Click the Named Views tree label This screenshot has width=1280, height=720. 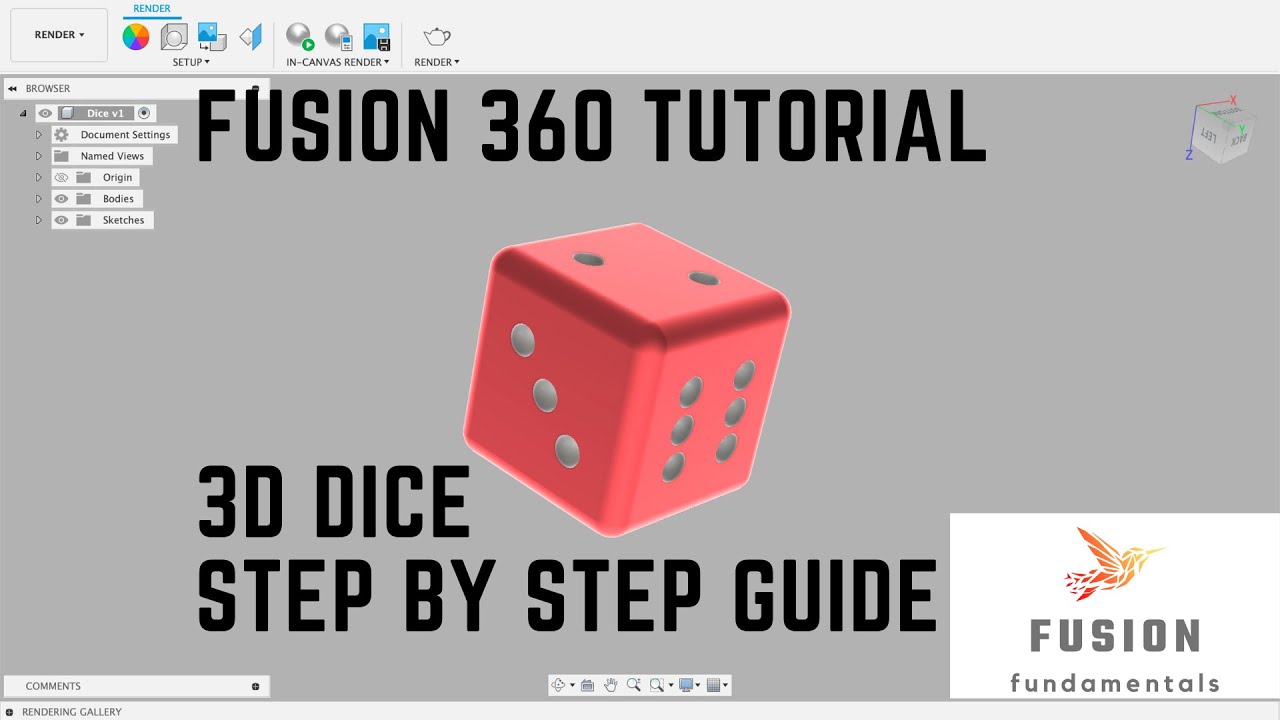click(x=112, y=156)
